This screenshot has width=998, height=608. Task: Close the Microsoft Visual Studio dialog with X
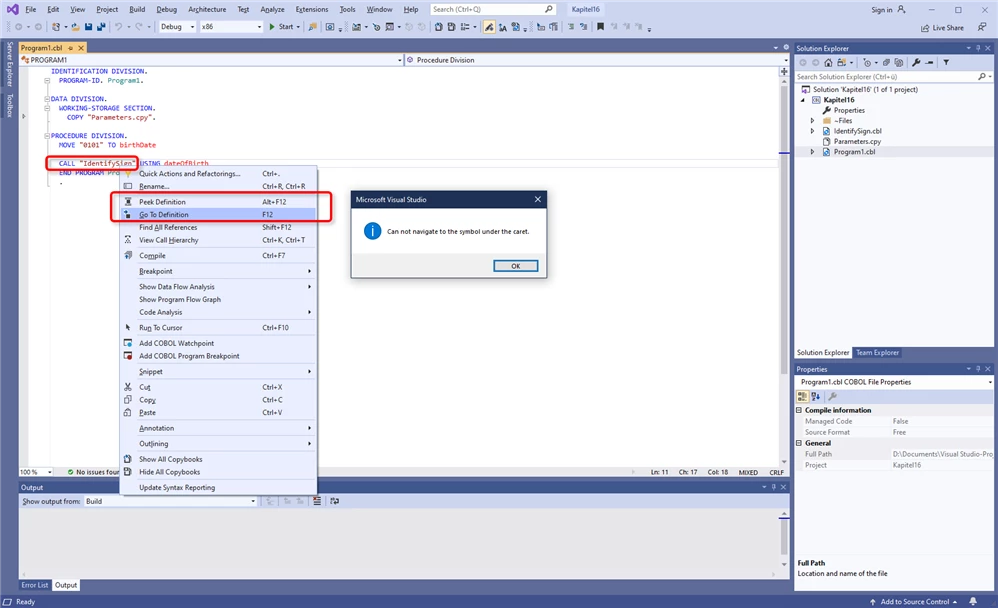click(538, 199)
